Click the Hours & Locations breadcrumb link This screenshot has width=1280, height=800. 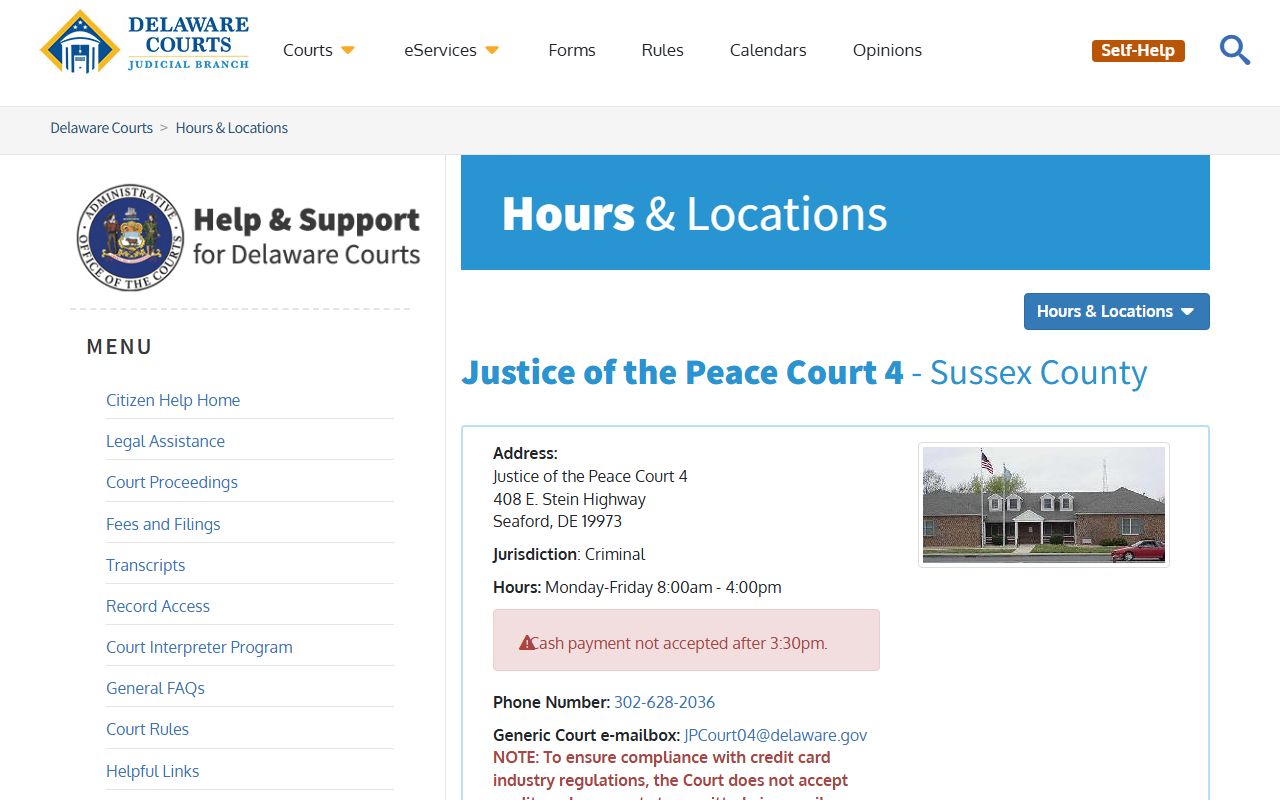(x=232, y=128)
